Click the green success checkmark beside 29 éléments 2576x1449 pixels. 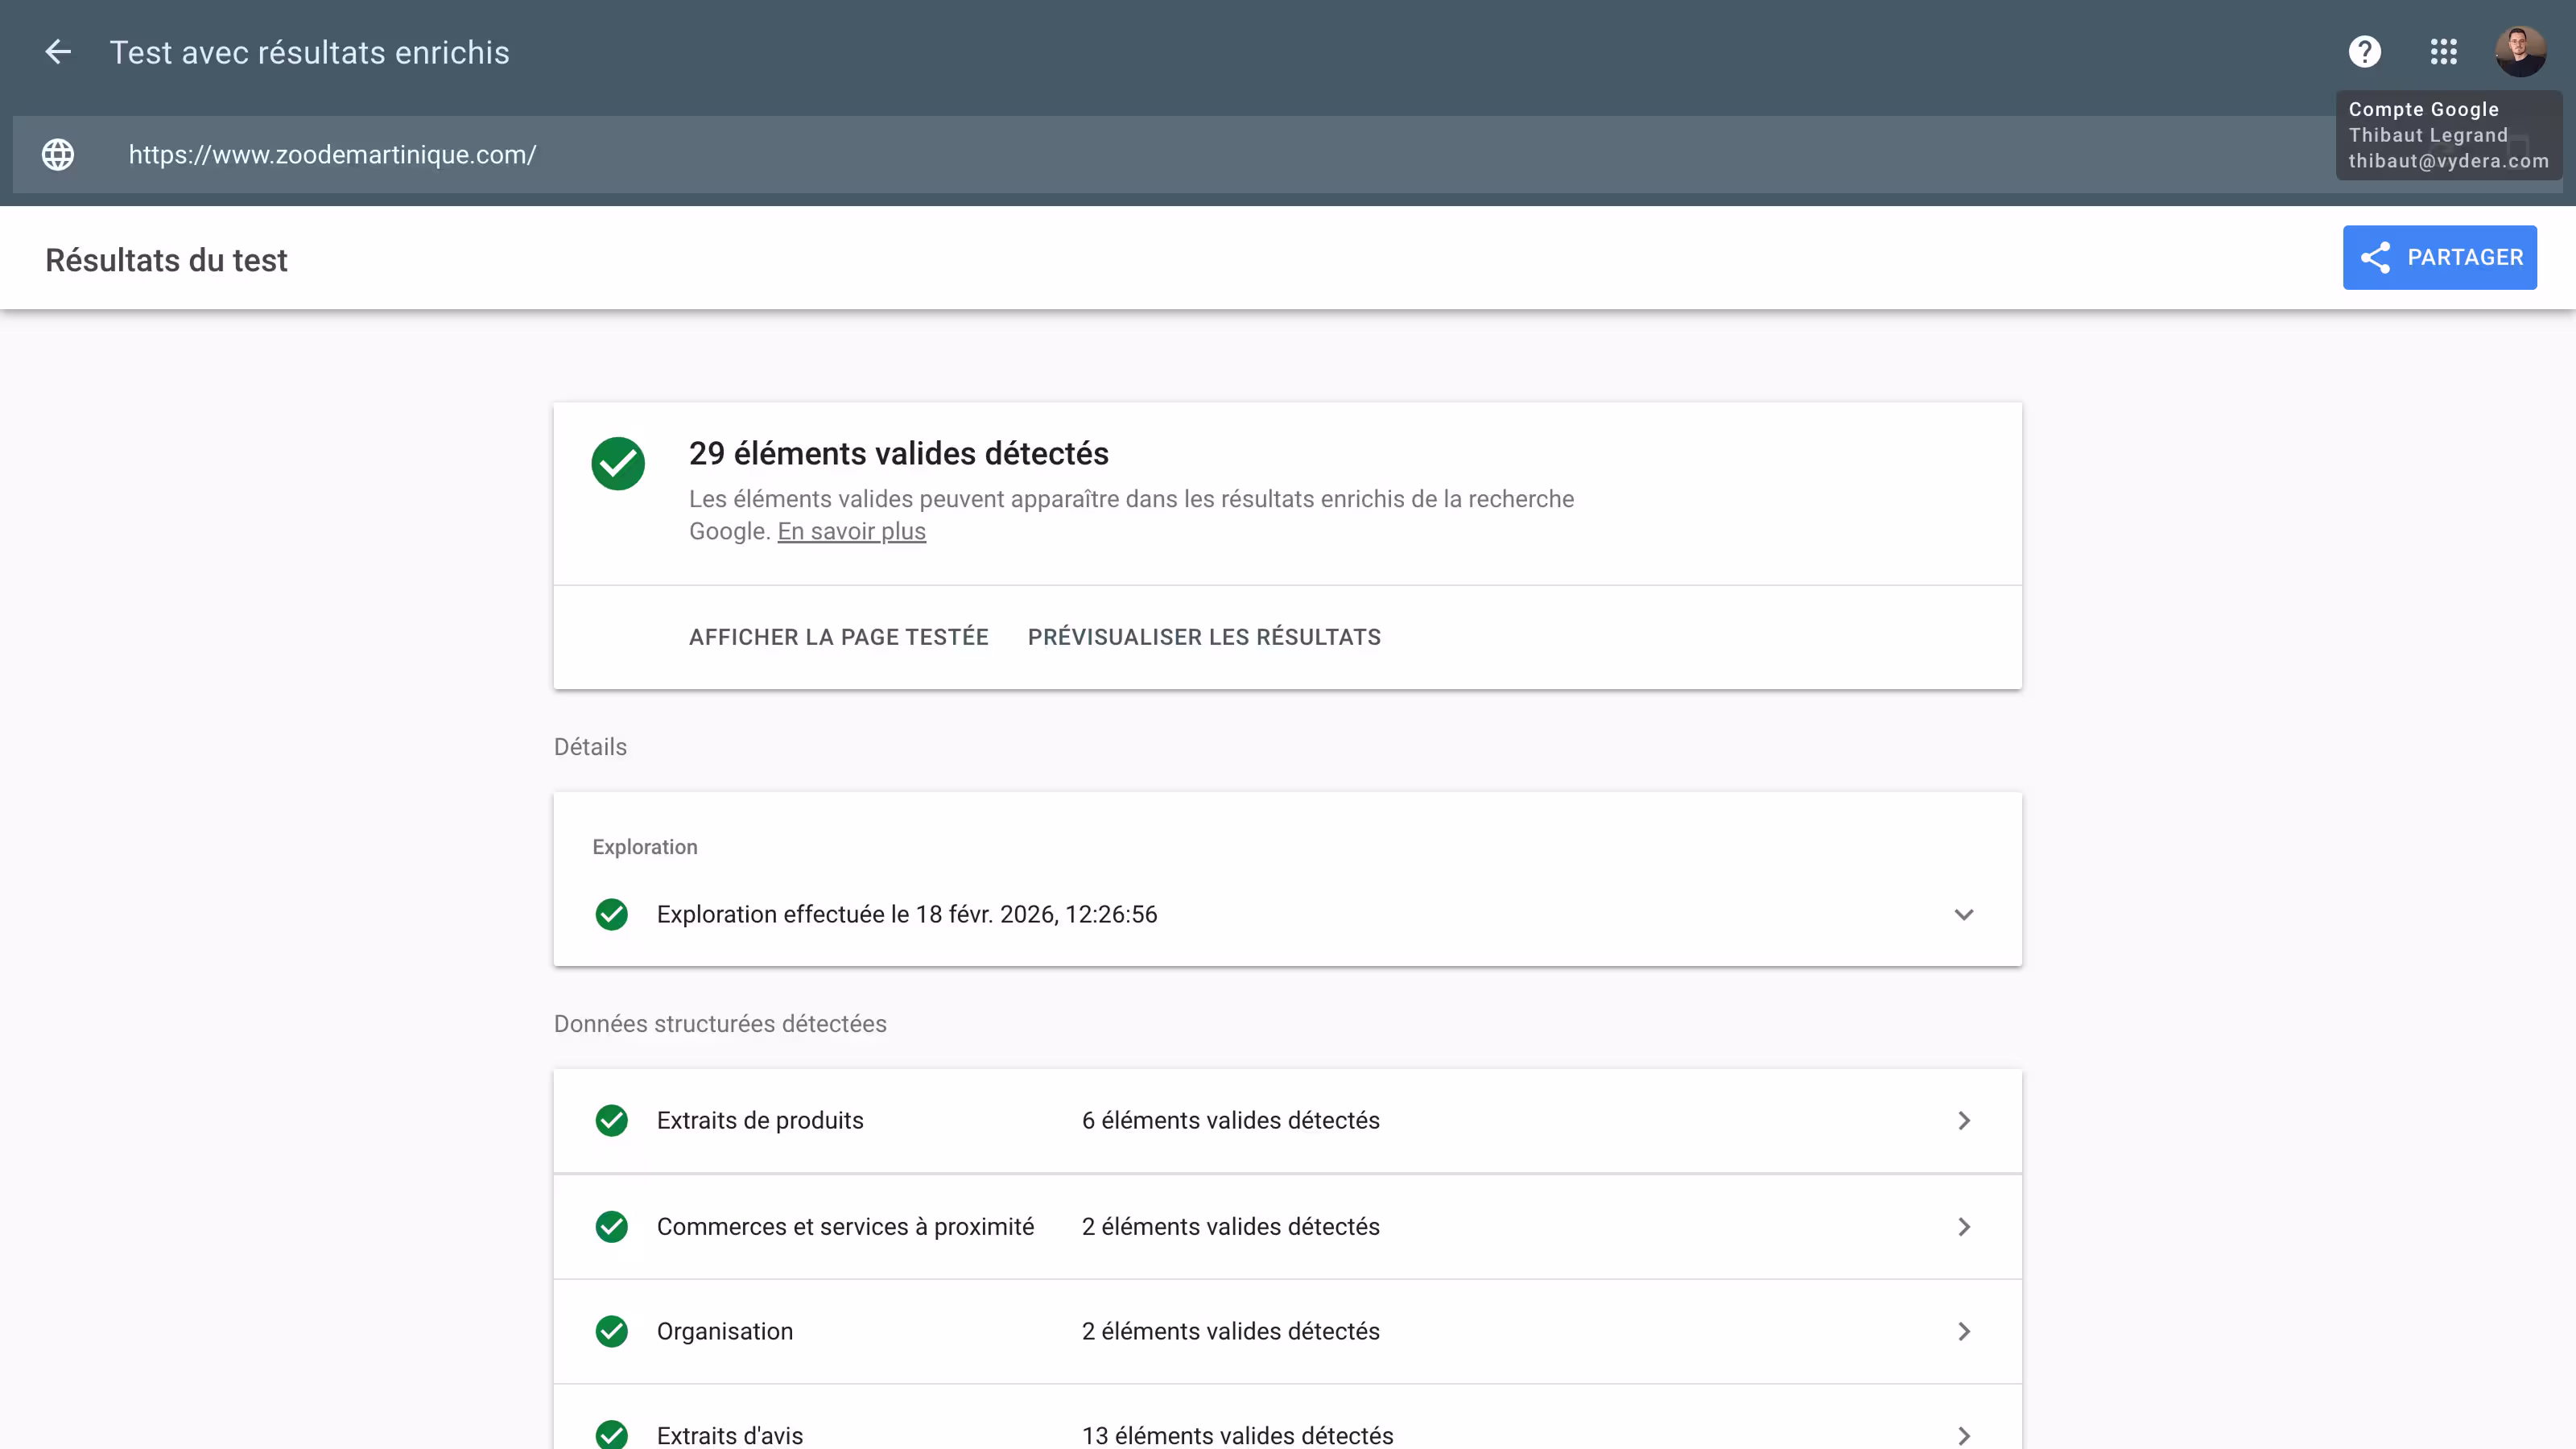pos(617,463)
